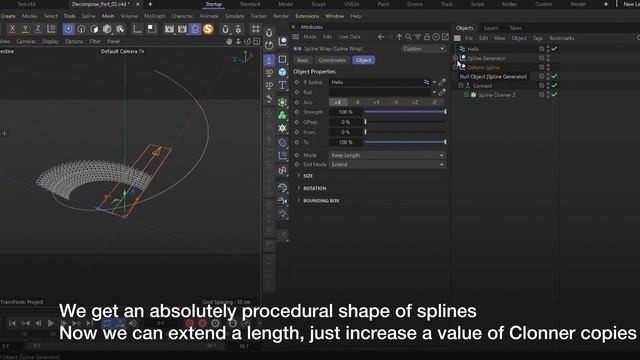Toggle the X axis lock icon
Viewport: 640px width, 360px height.
[12, 29]
